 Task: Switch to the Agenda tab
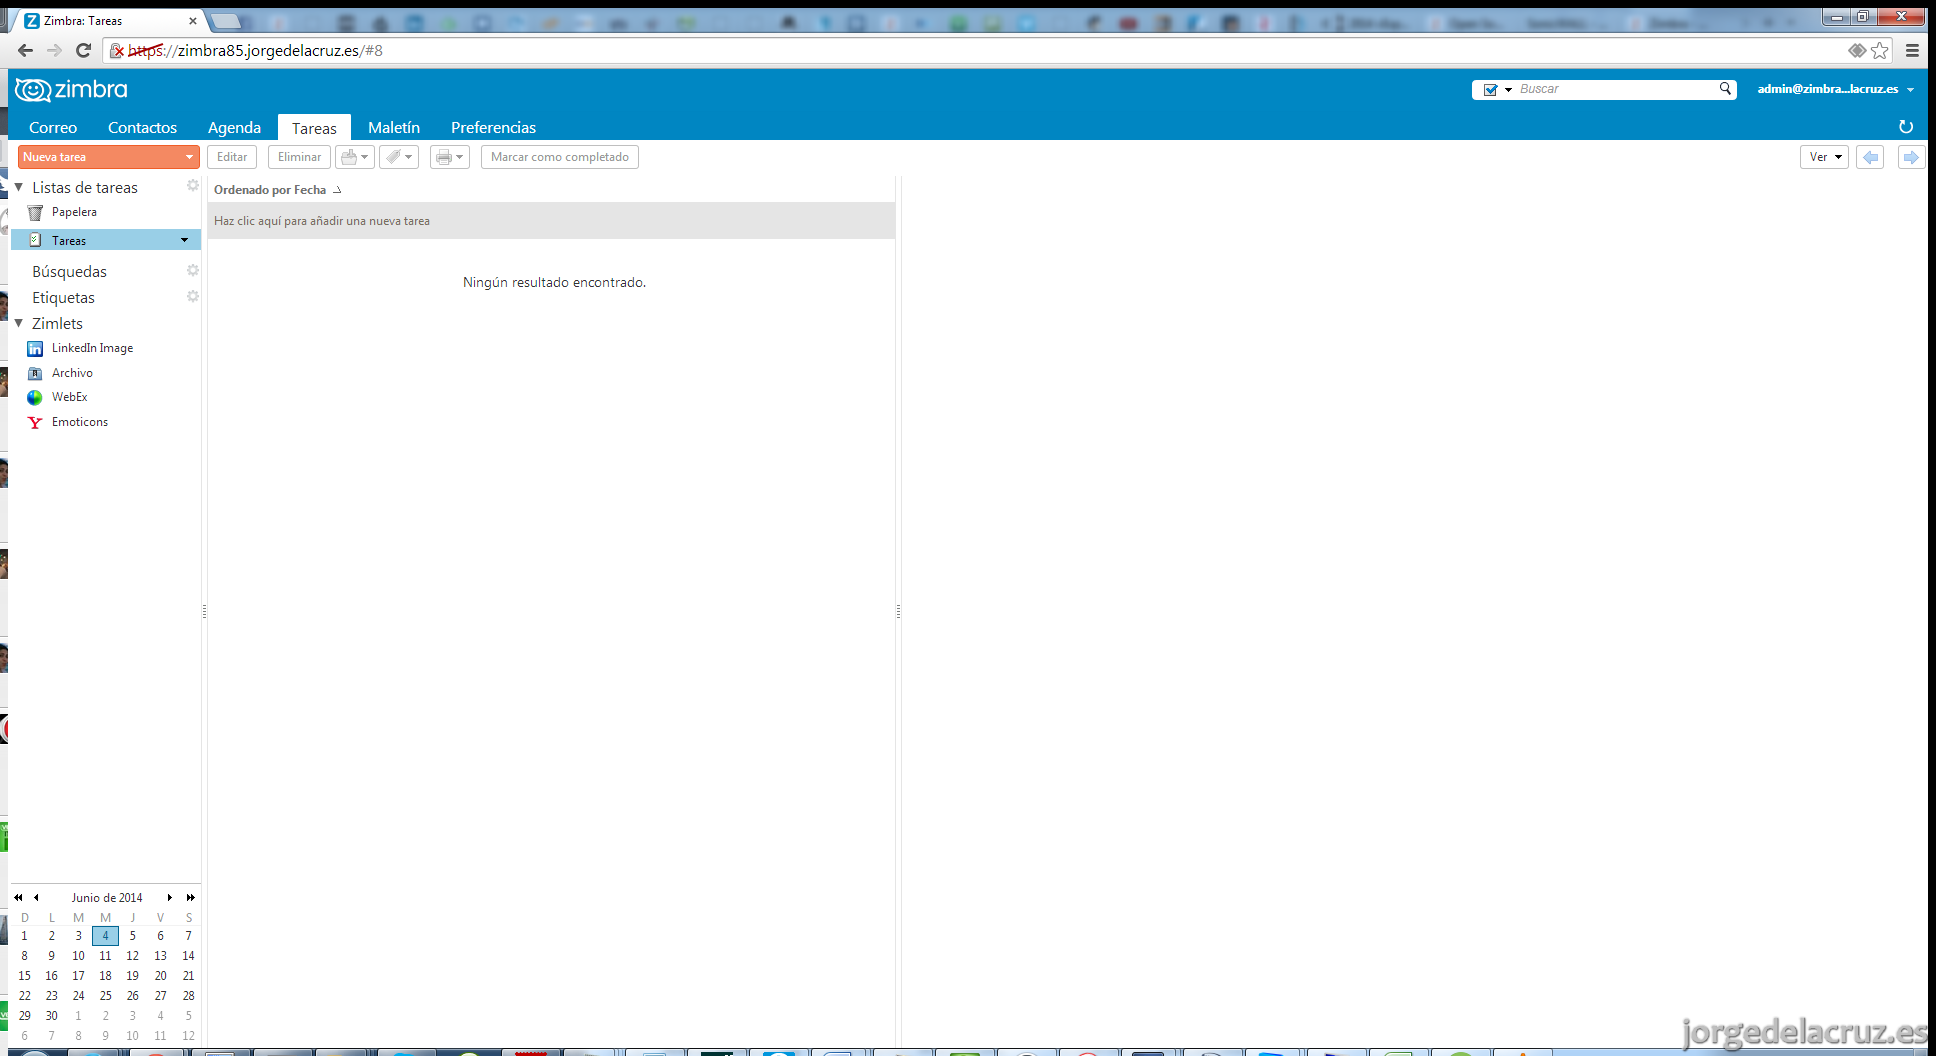pyautogui.click(x=234, y=127)
